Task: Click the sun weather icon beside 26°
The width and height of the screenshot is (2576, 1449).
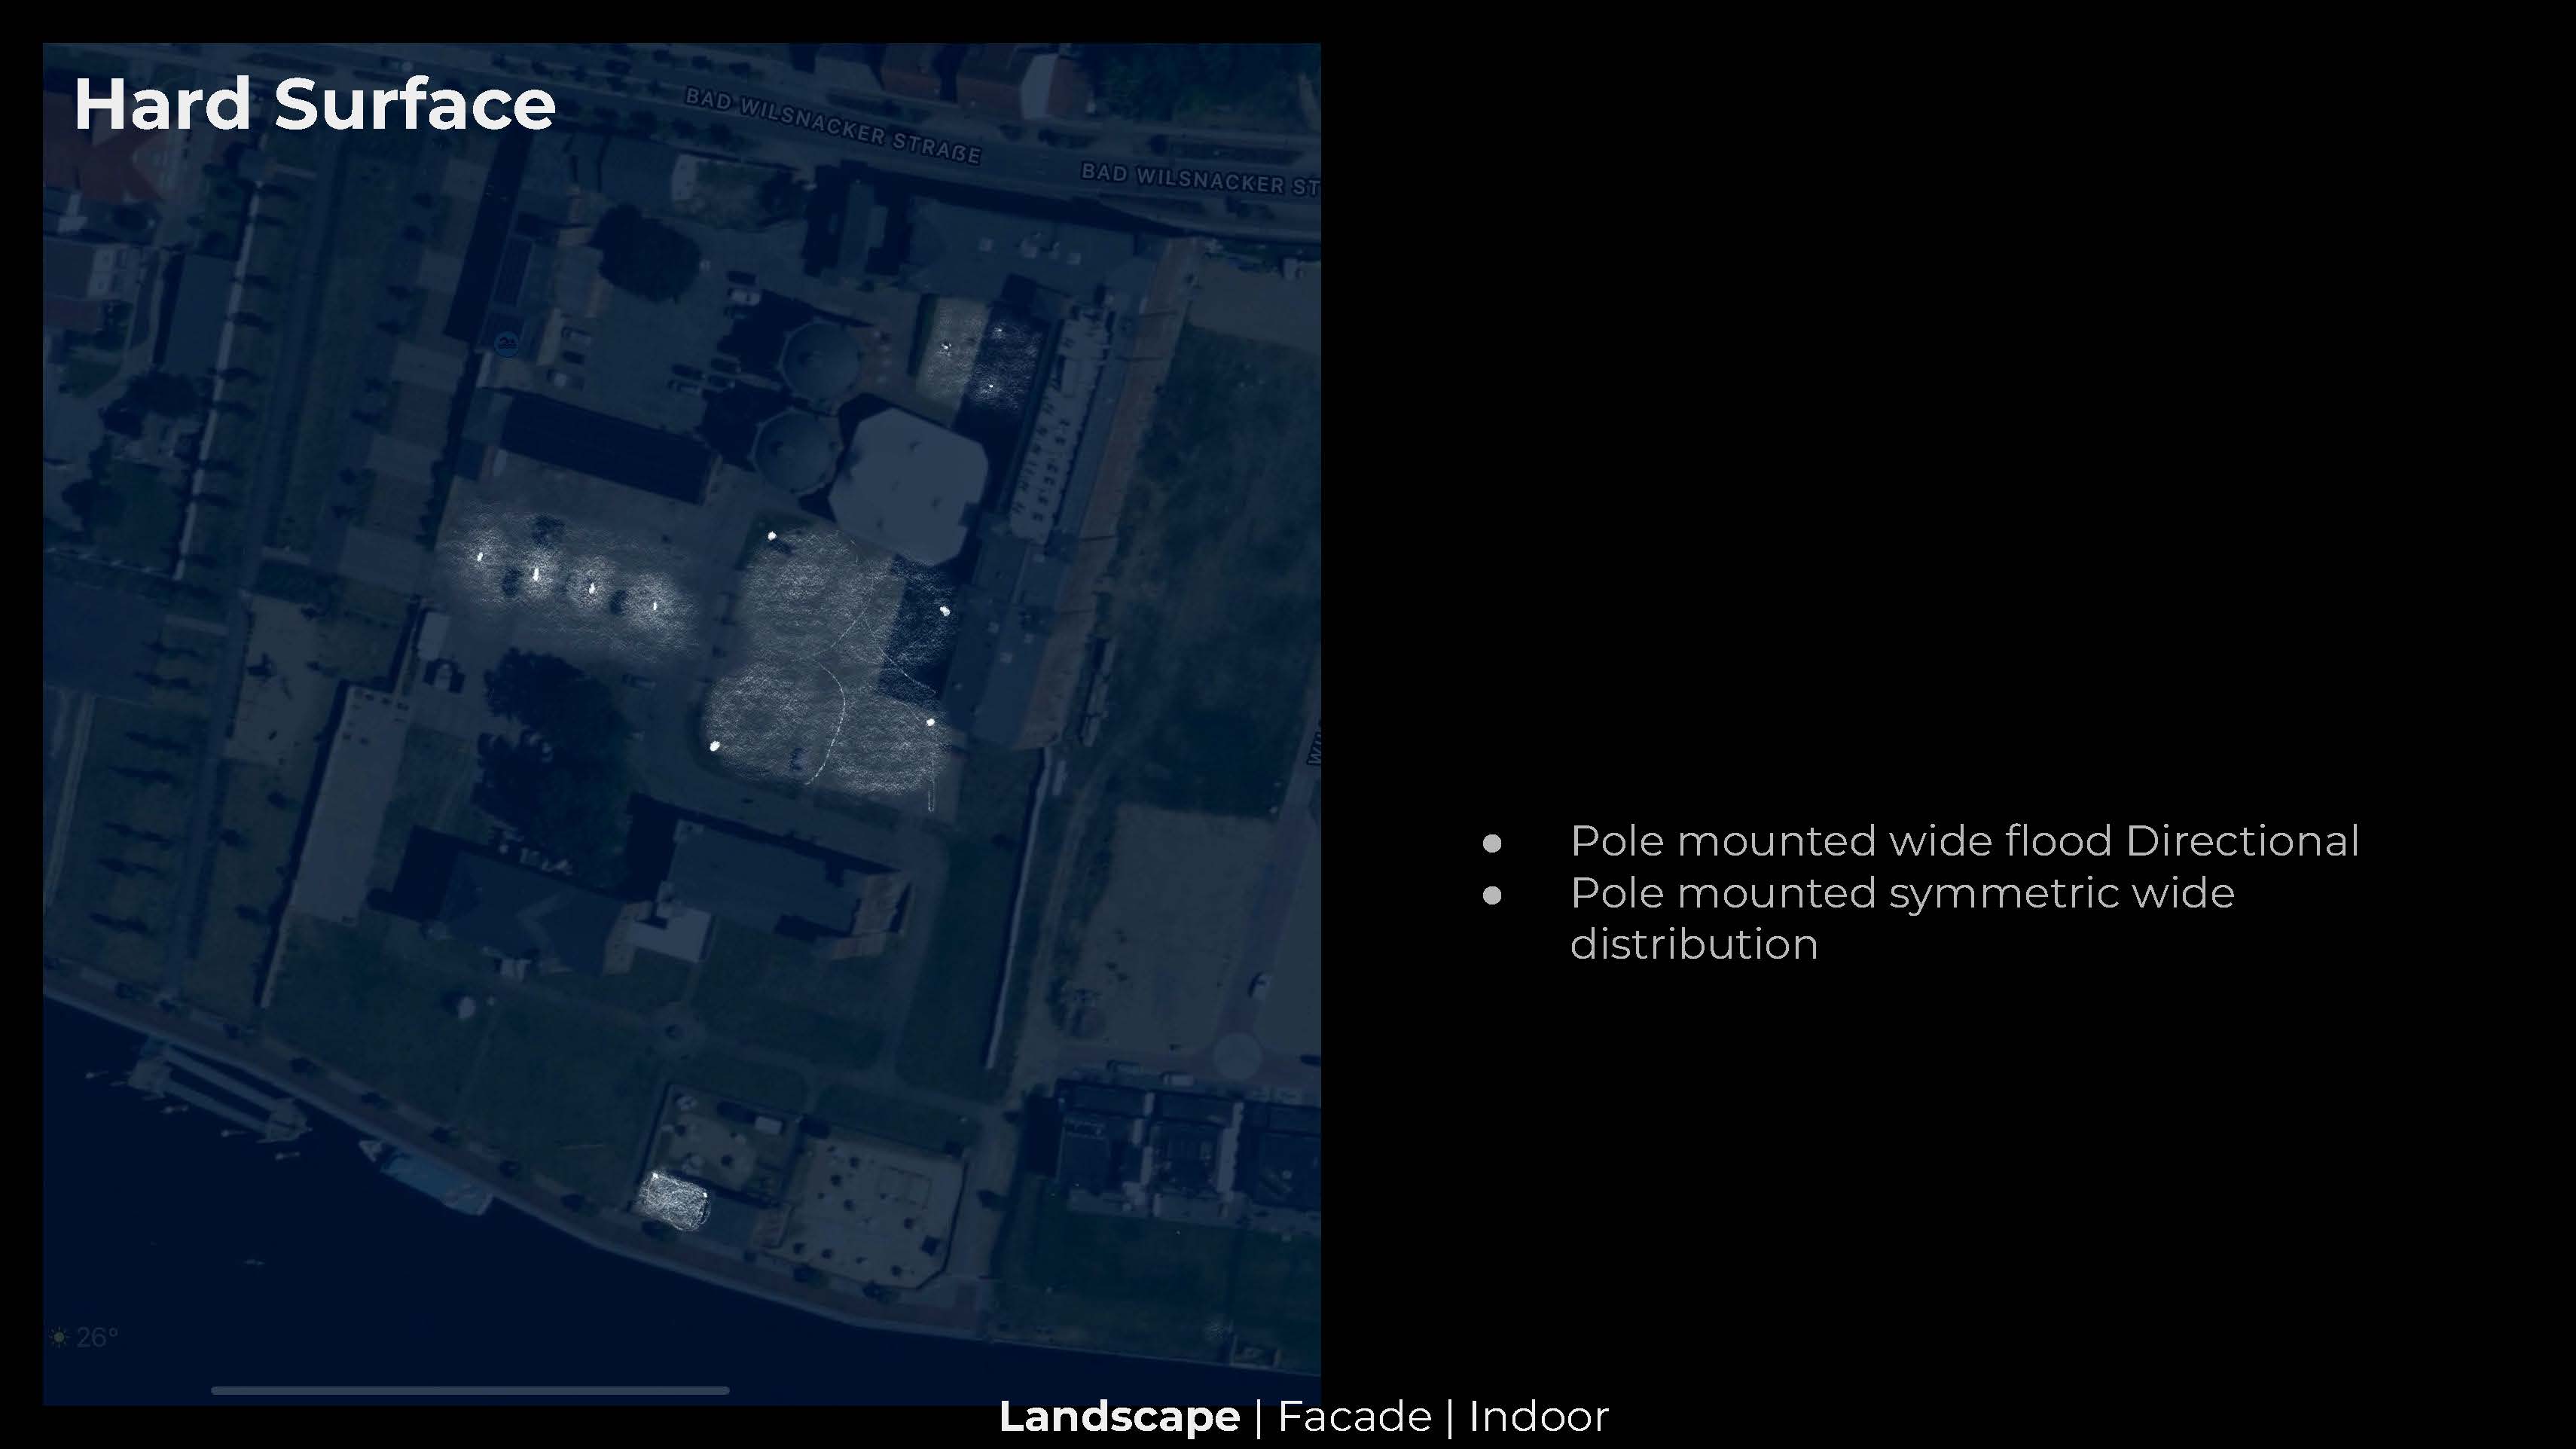Action: [x=59, y=1337]
